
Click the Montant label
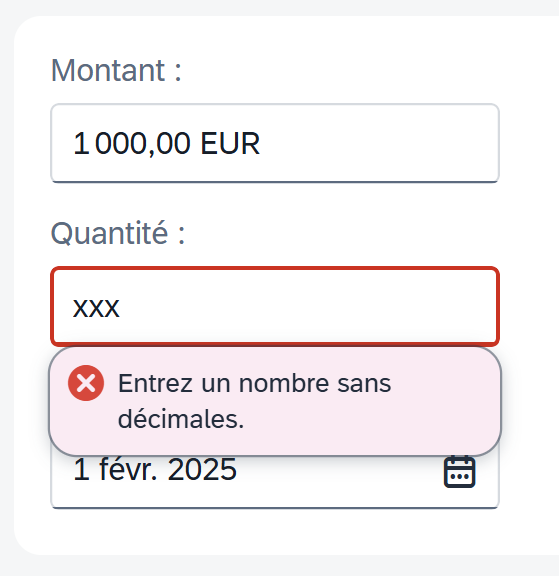(x=116, y=70)
